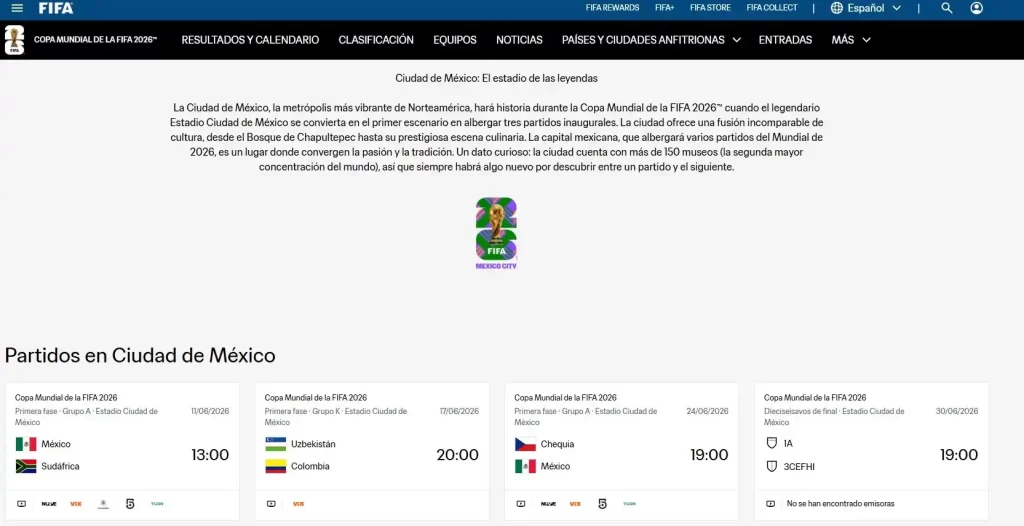
Task: Click the 3CEFHI placeholder team name
Action: pos(799,467)
